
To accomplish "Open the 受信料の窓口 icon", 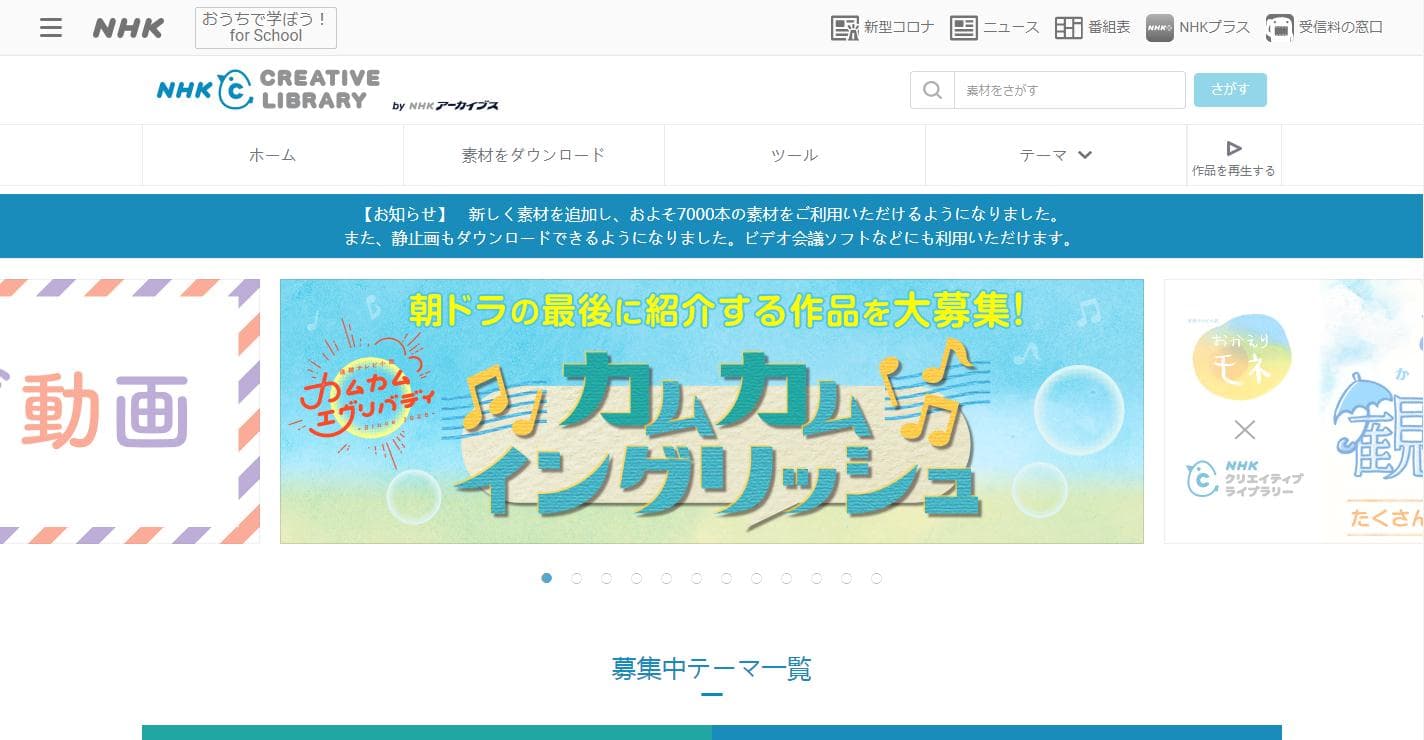I will tap(1279, 28).
